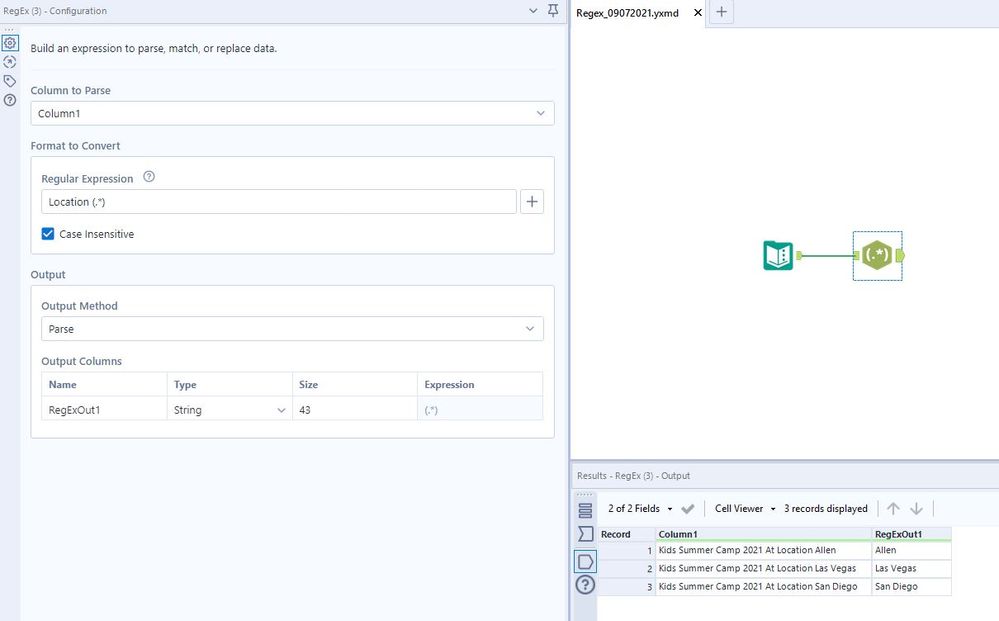Click the help icon in the results sidebar

point(585,585)
